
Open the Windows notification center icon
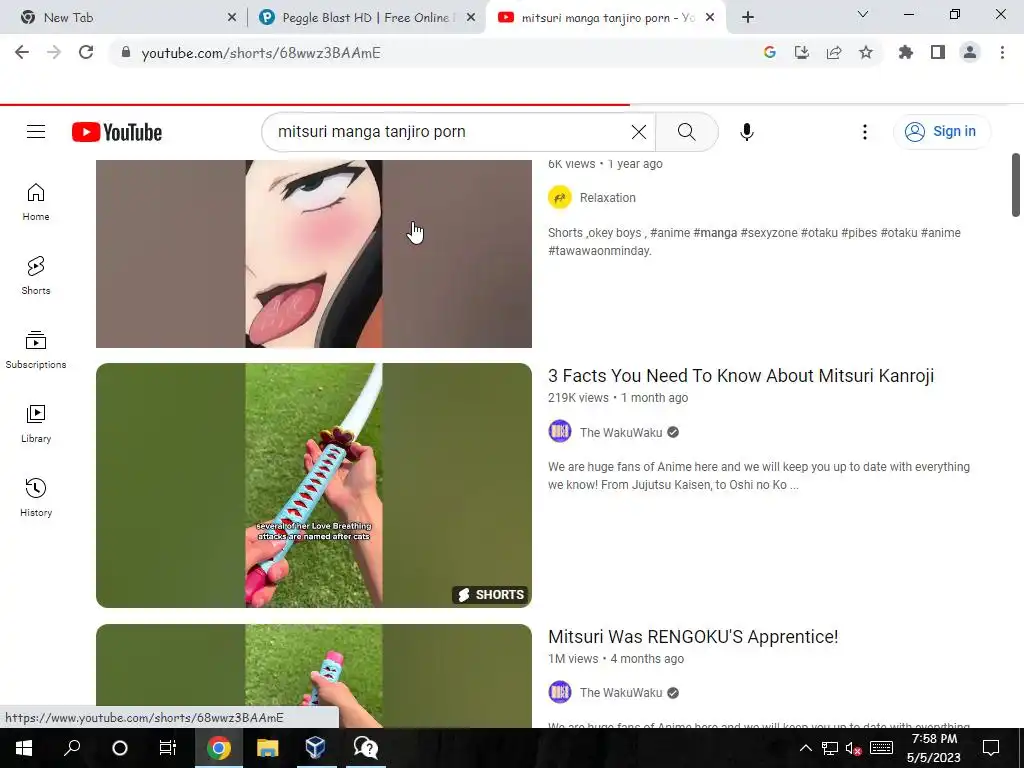991,748
